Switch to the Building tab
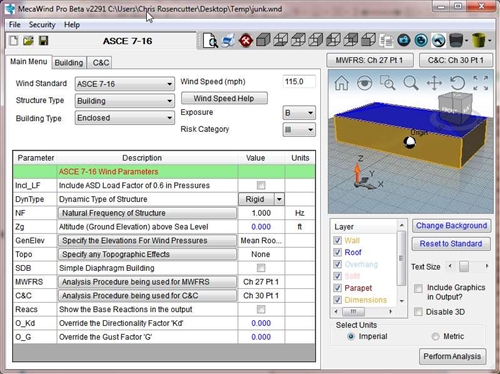 click(x=69, y=63)
